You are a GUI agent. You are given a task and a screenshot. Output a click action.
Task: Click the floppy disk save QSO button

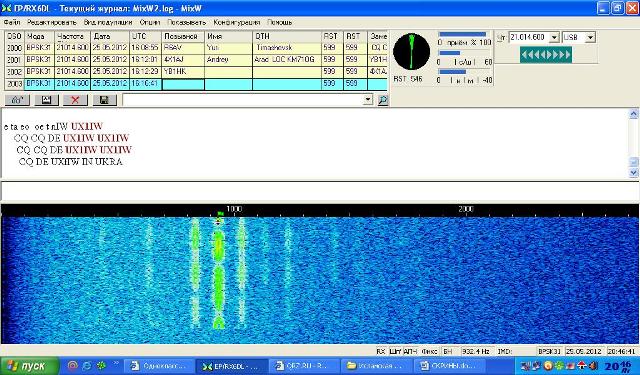click(104, 100)
